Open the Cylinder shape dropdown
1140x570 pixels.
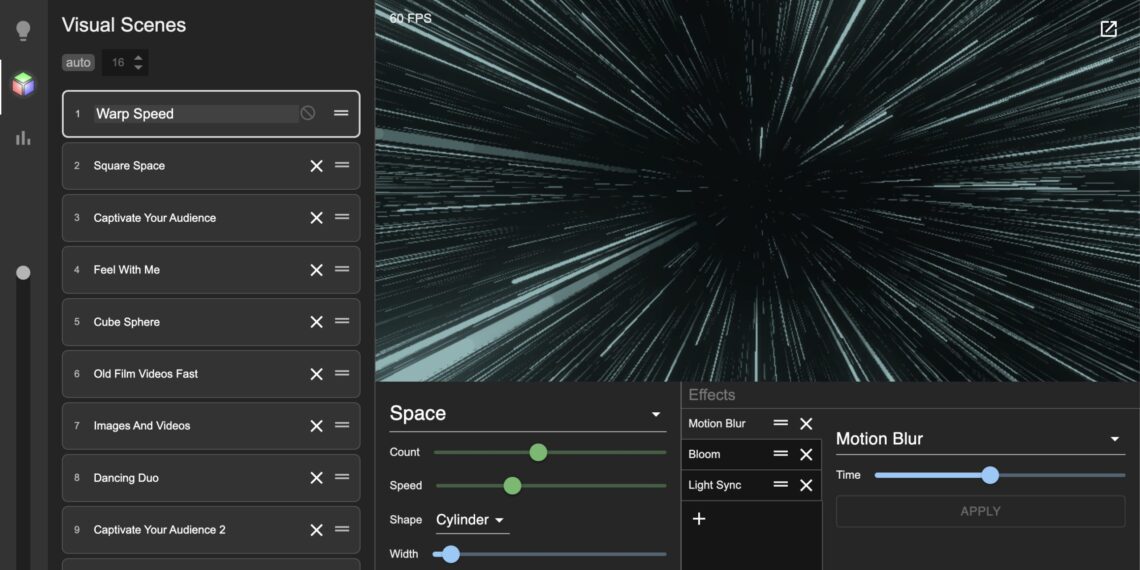click(471, 520)
